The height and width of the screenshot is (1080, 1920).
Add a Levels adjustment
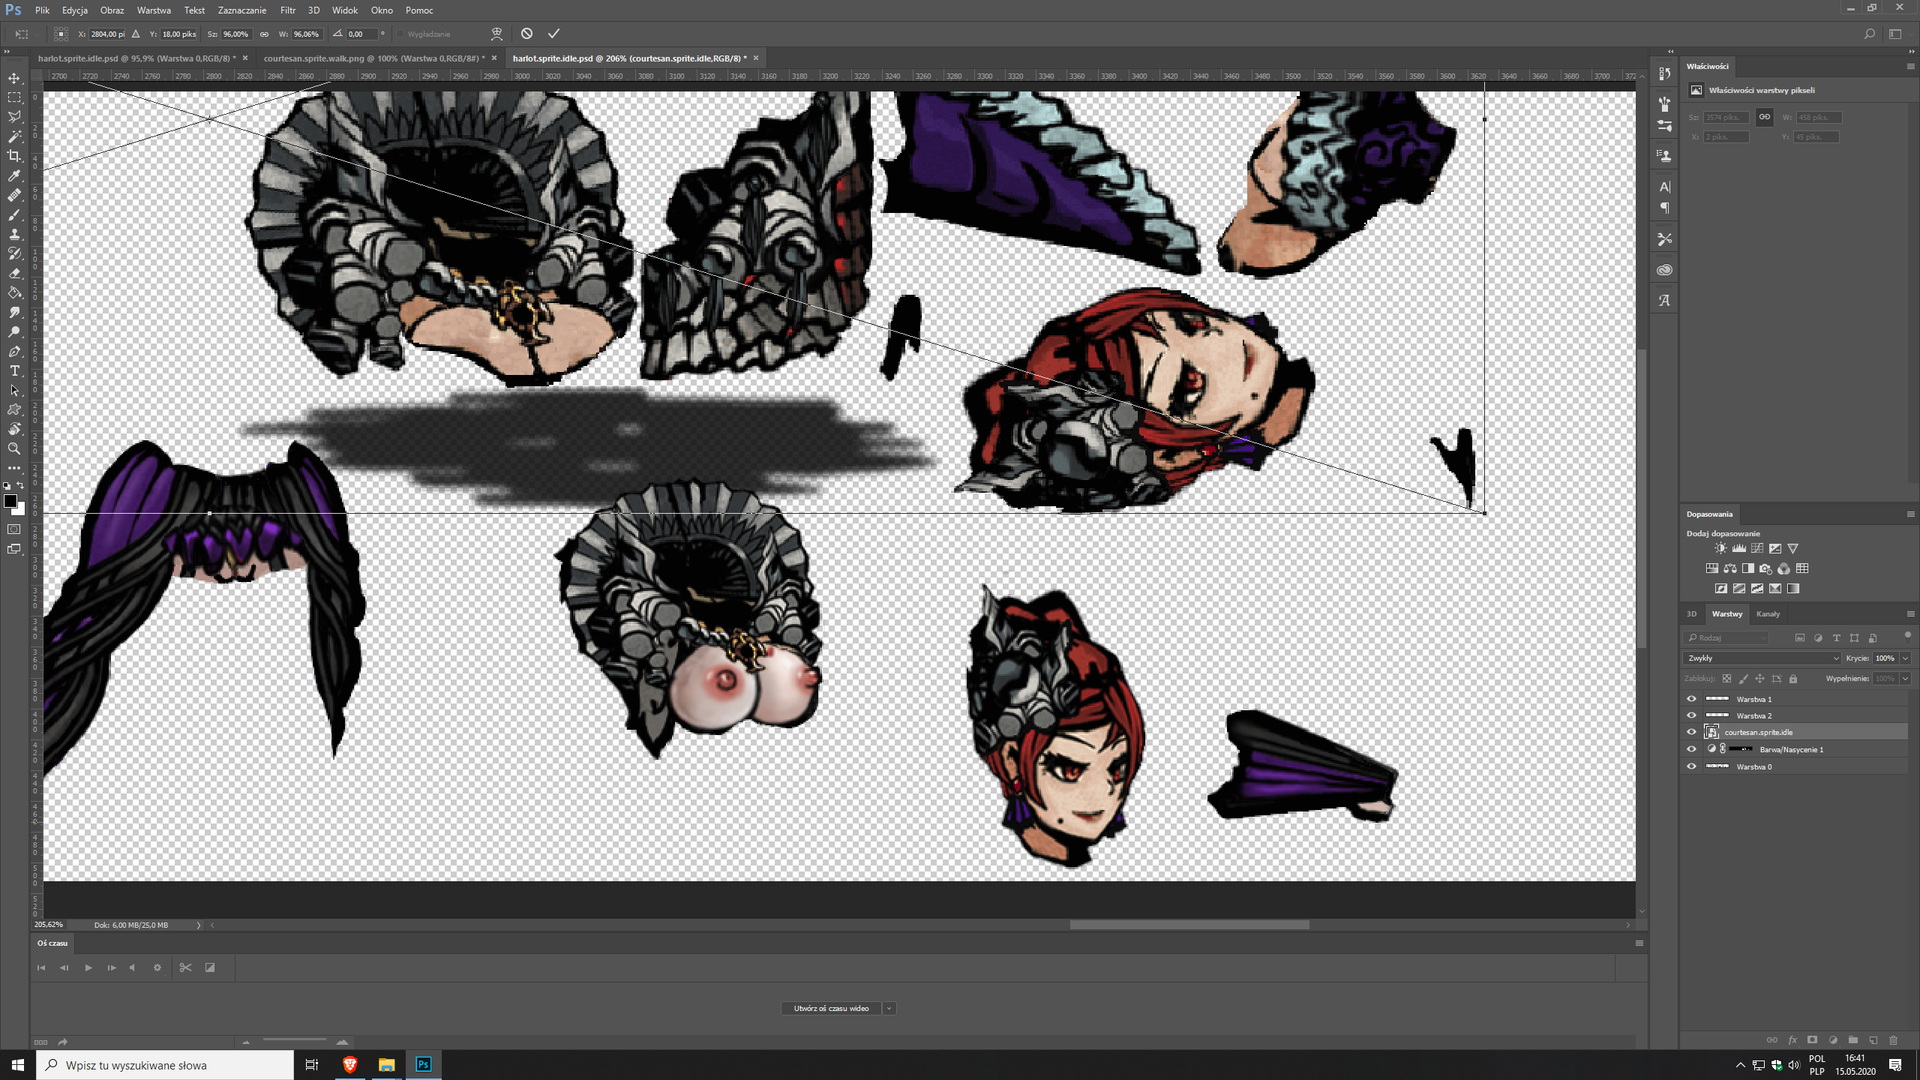tap(1739, 549)
